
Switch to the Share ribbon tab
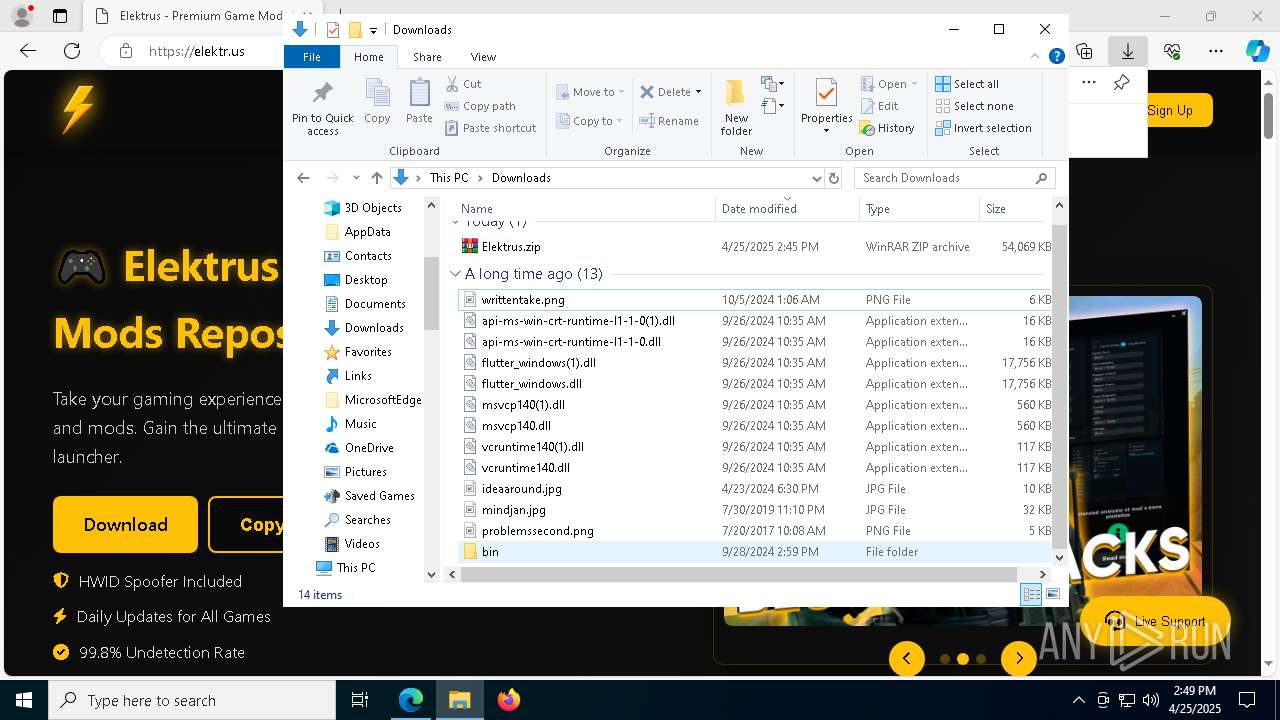pyautogui.click(x=427, y=57)
